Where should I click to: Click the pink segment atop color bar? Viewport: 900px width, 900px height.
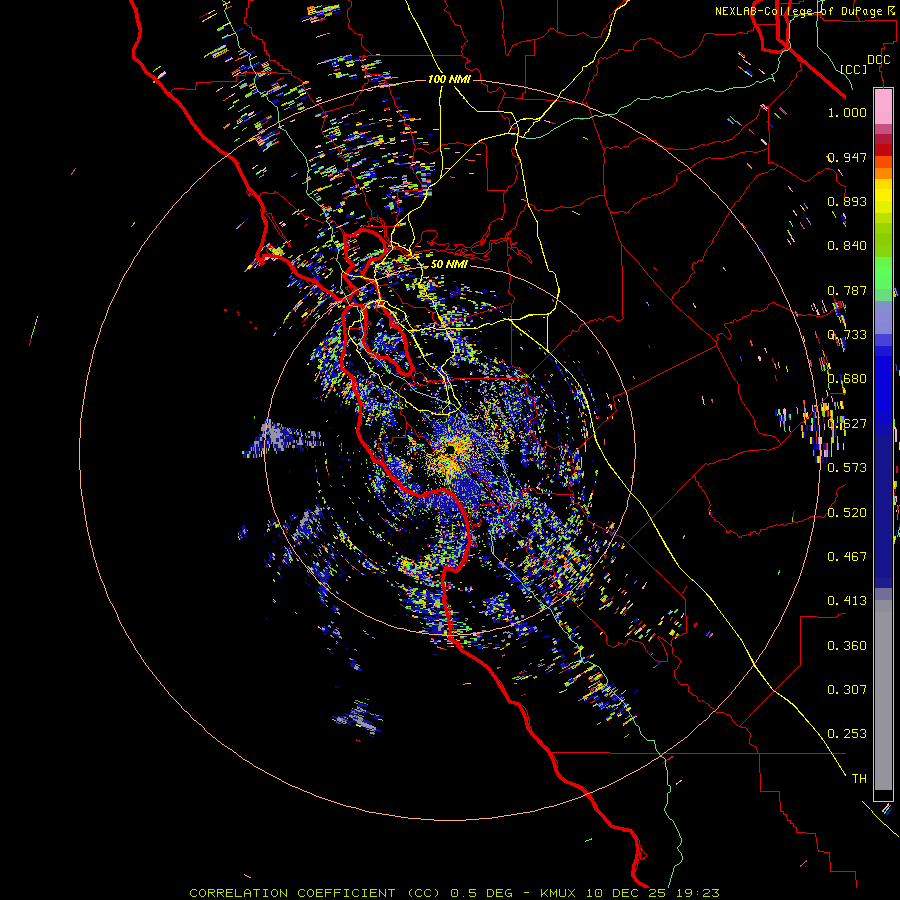pyautogui.click(x=883, y=106)
